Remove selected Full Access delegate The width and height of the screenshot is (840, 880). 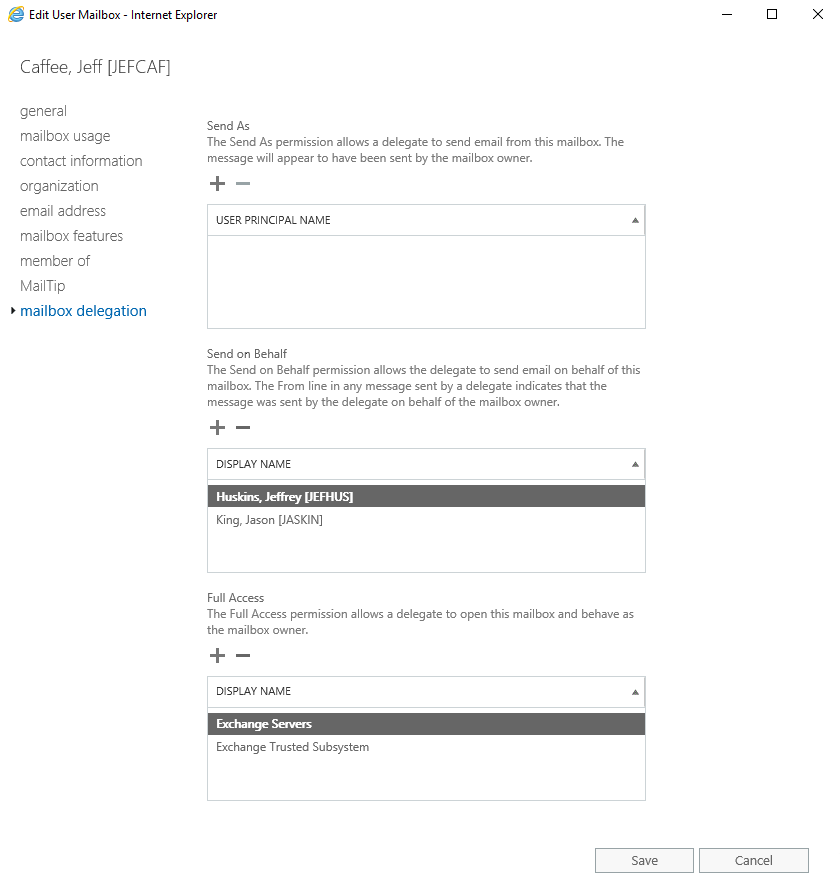243,656
